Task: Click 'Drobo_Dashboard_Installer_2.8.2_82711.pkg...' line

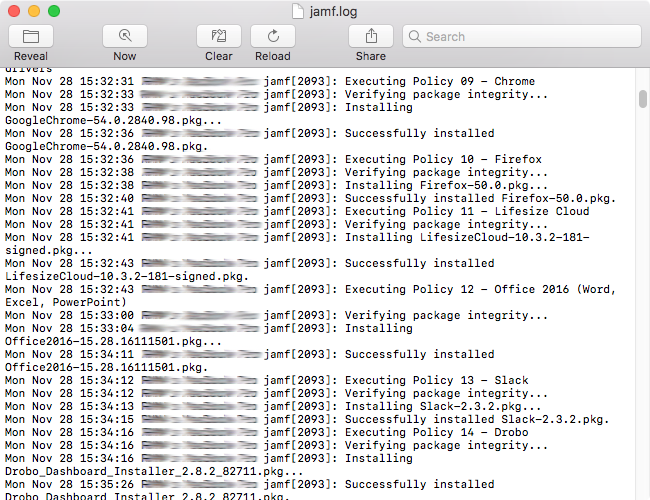Action: pos(154,471)
